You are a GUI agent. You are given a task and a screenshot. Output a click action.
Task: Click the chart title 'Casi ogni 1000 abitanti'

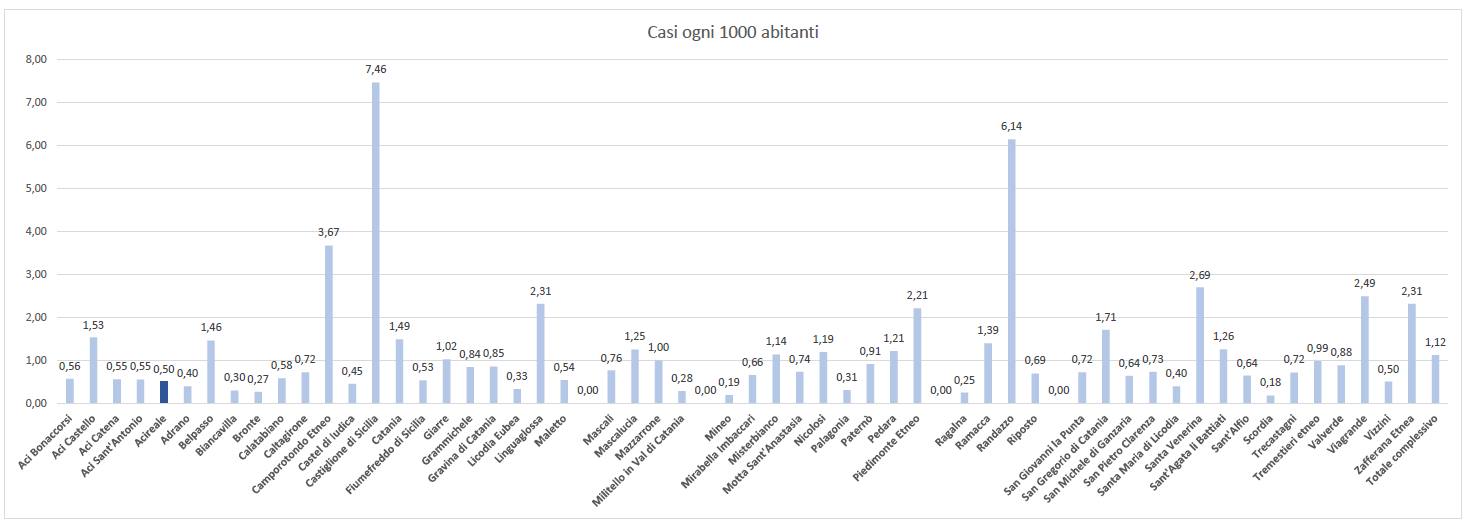(x=734, y=33)
